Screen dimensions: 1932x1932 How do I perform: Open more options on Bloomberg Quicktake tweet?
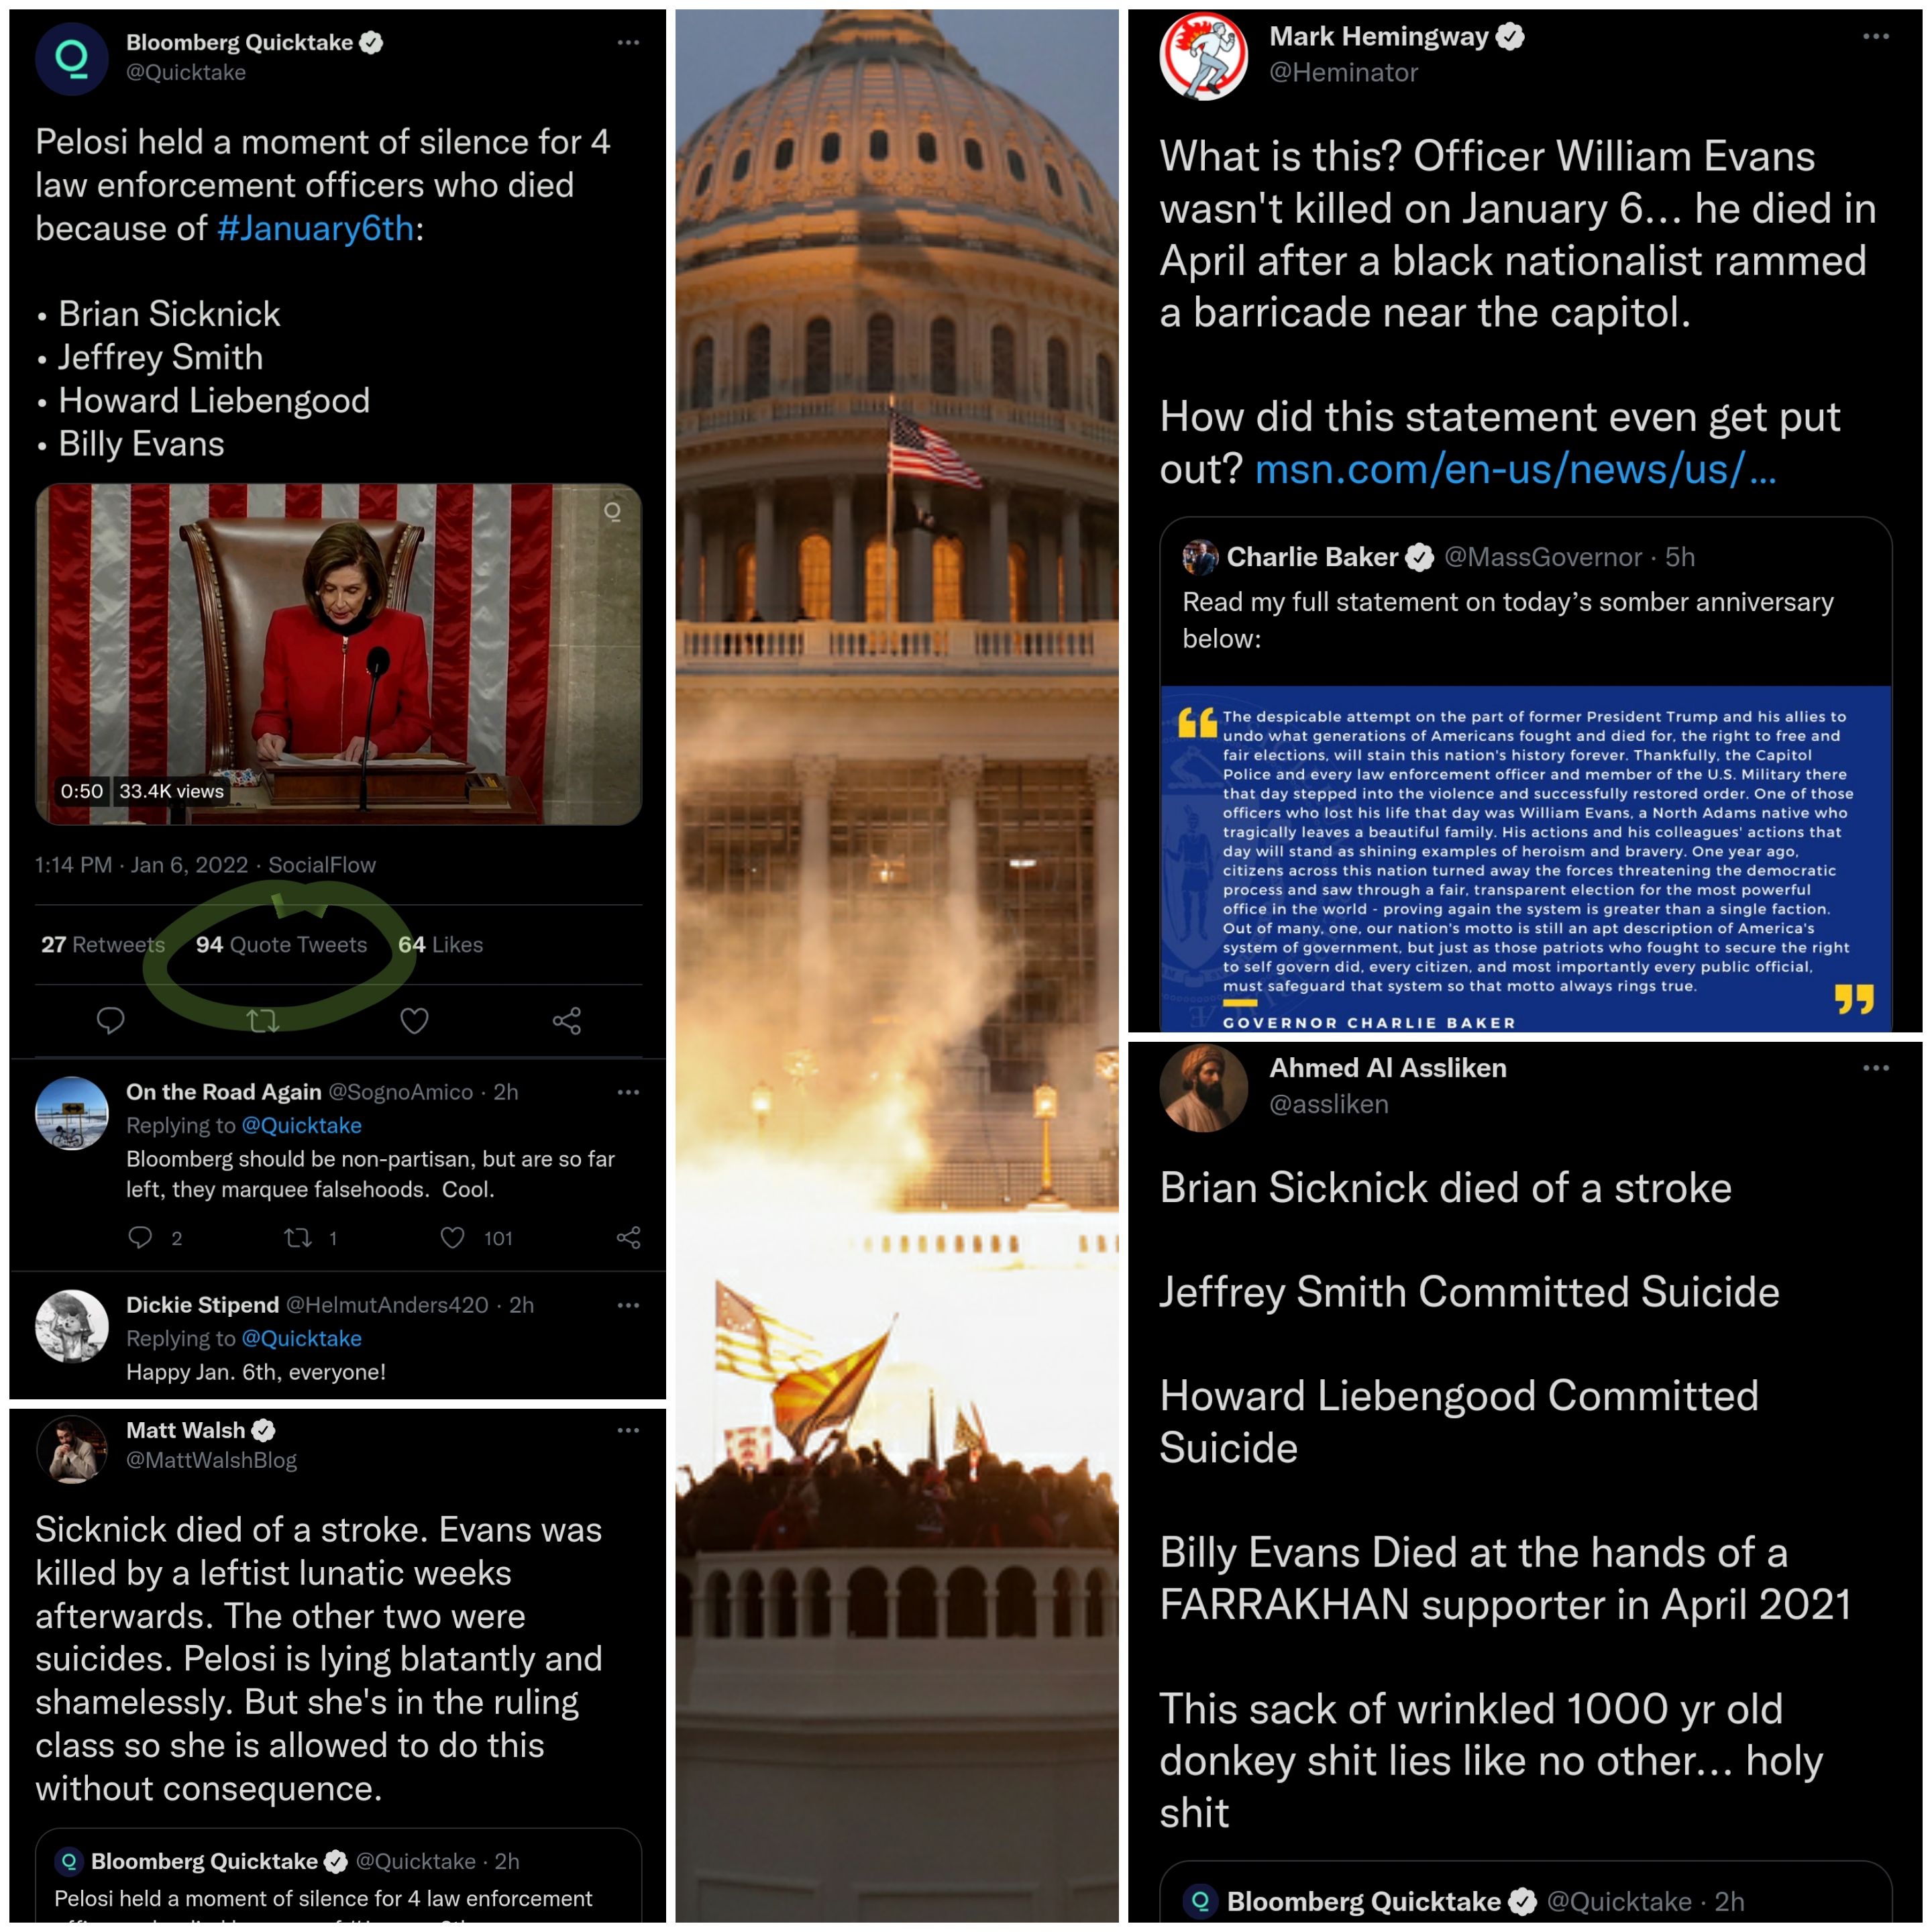(x=628, y=42)
